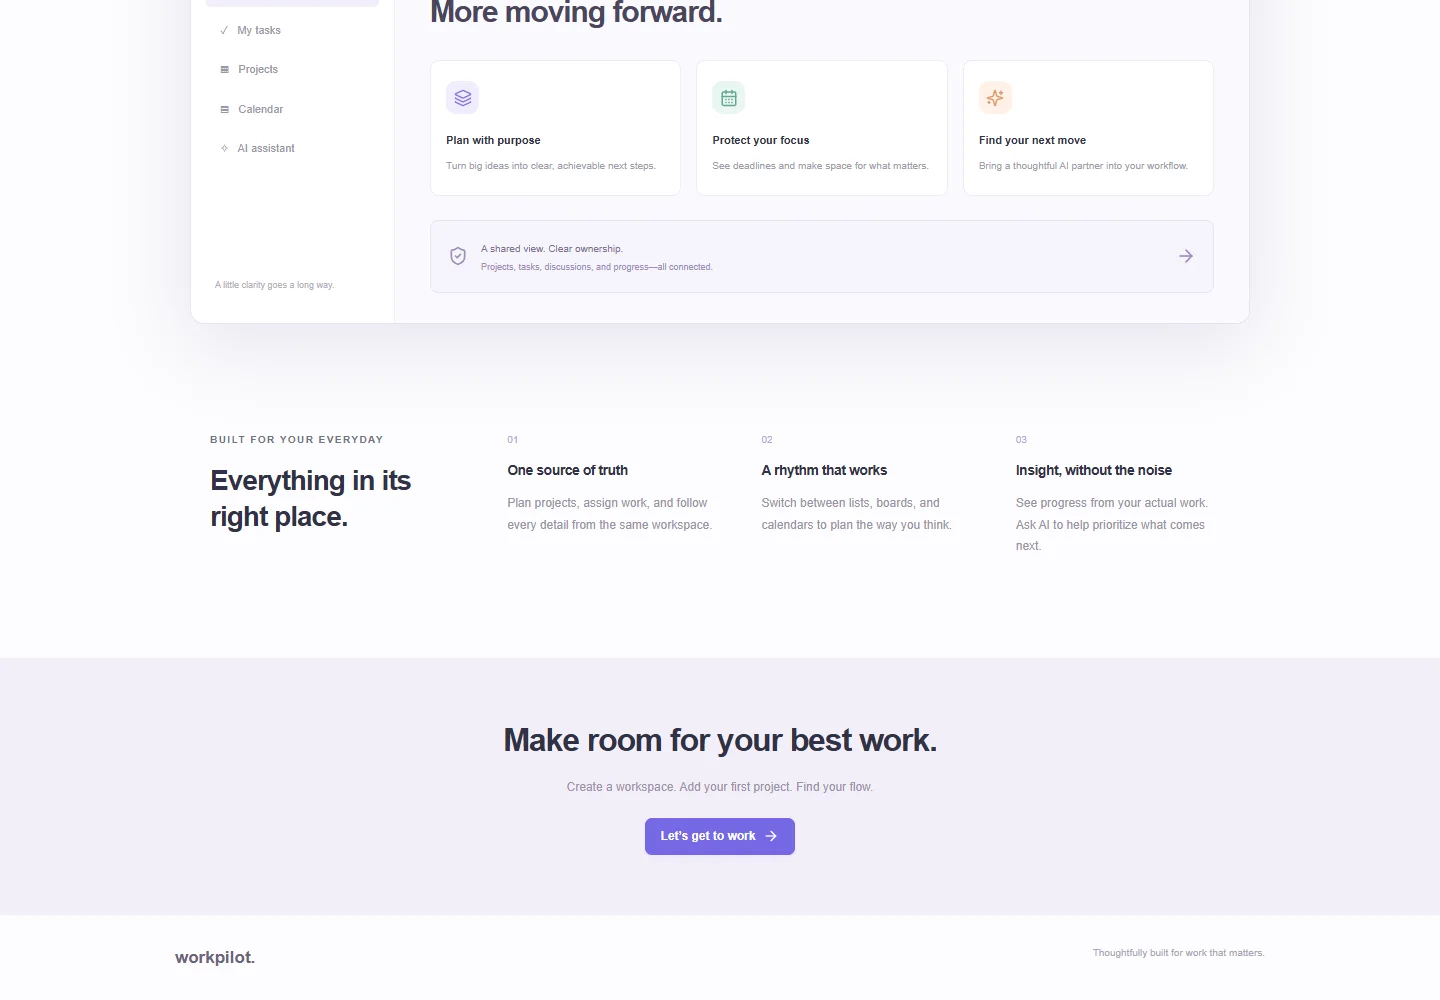
Task: Click 'Plan projects, assign work' paragraph
Action: 610,514
